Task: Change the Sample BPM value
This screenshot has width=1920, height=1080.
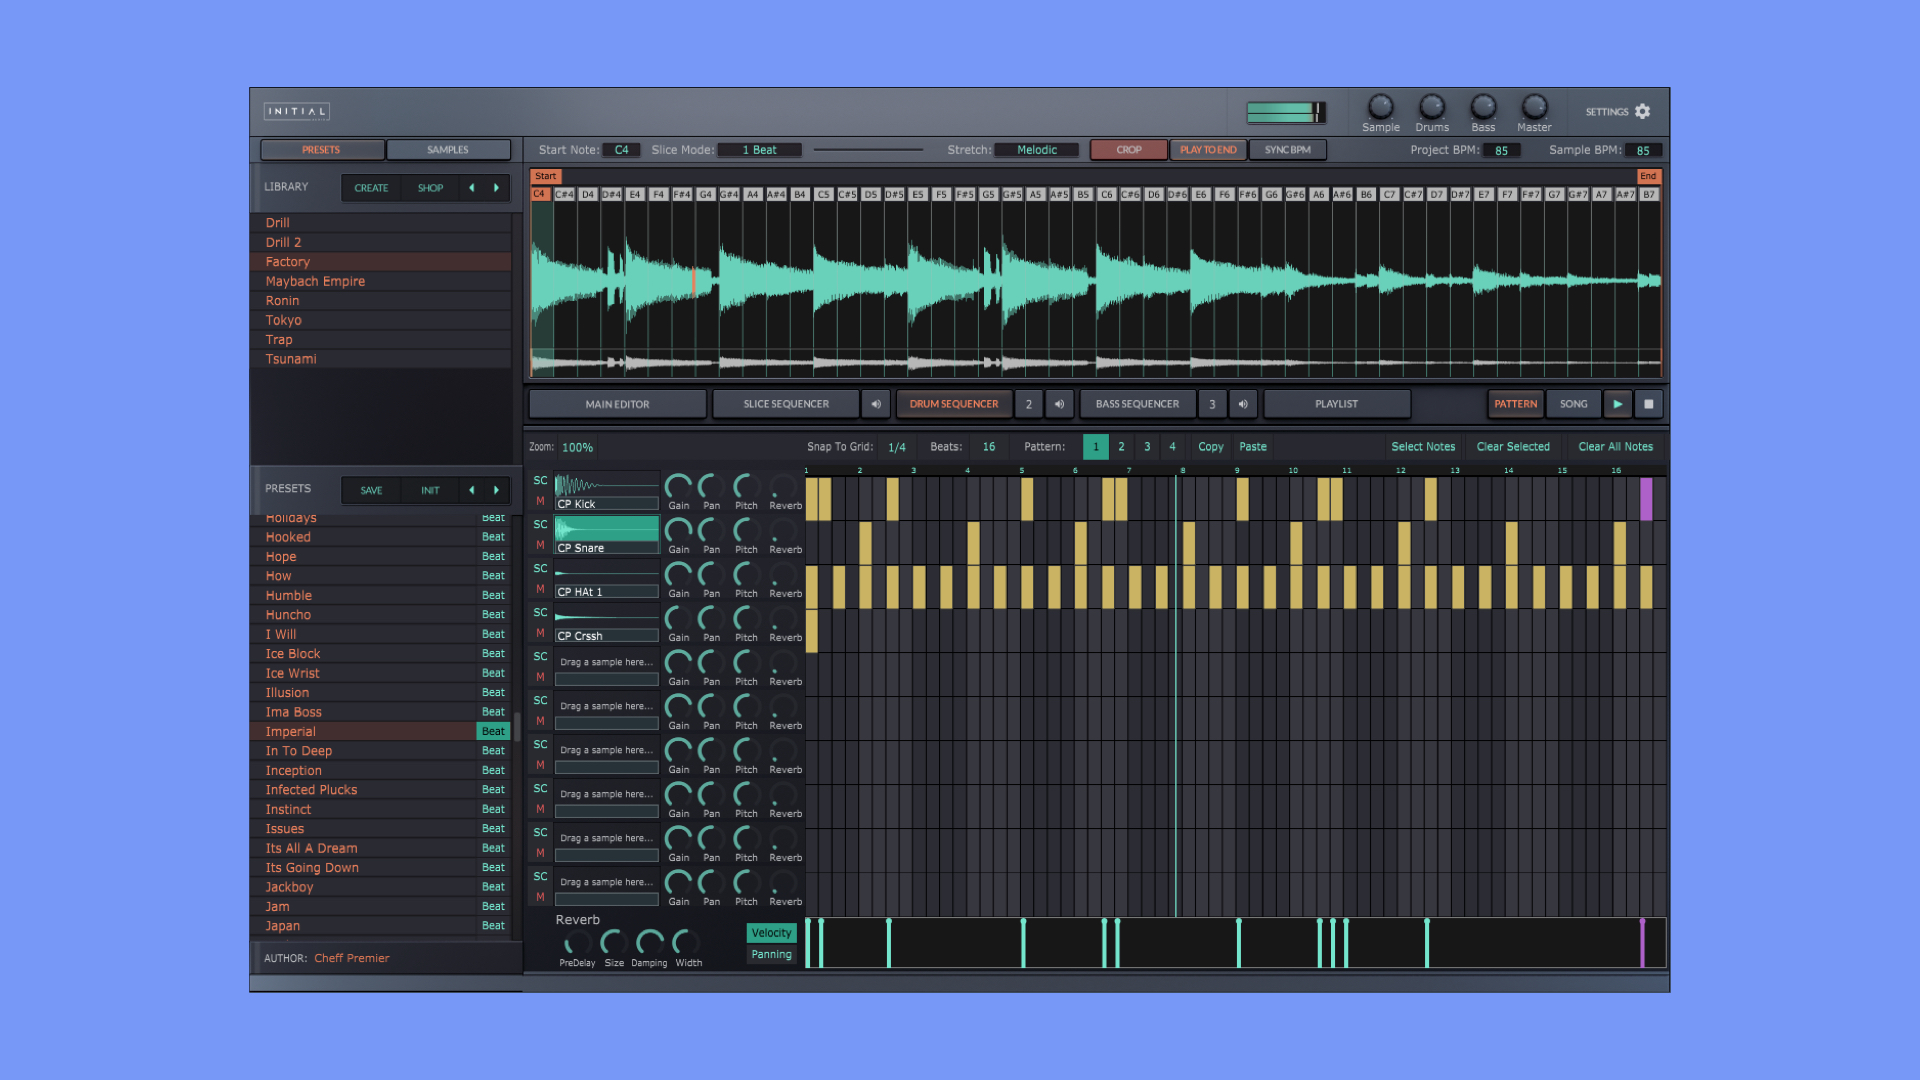Action: point(1643,151)
